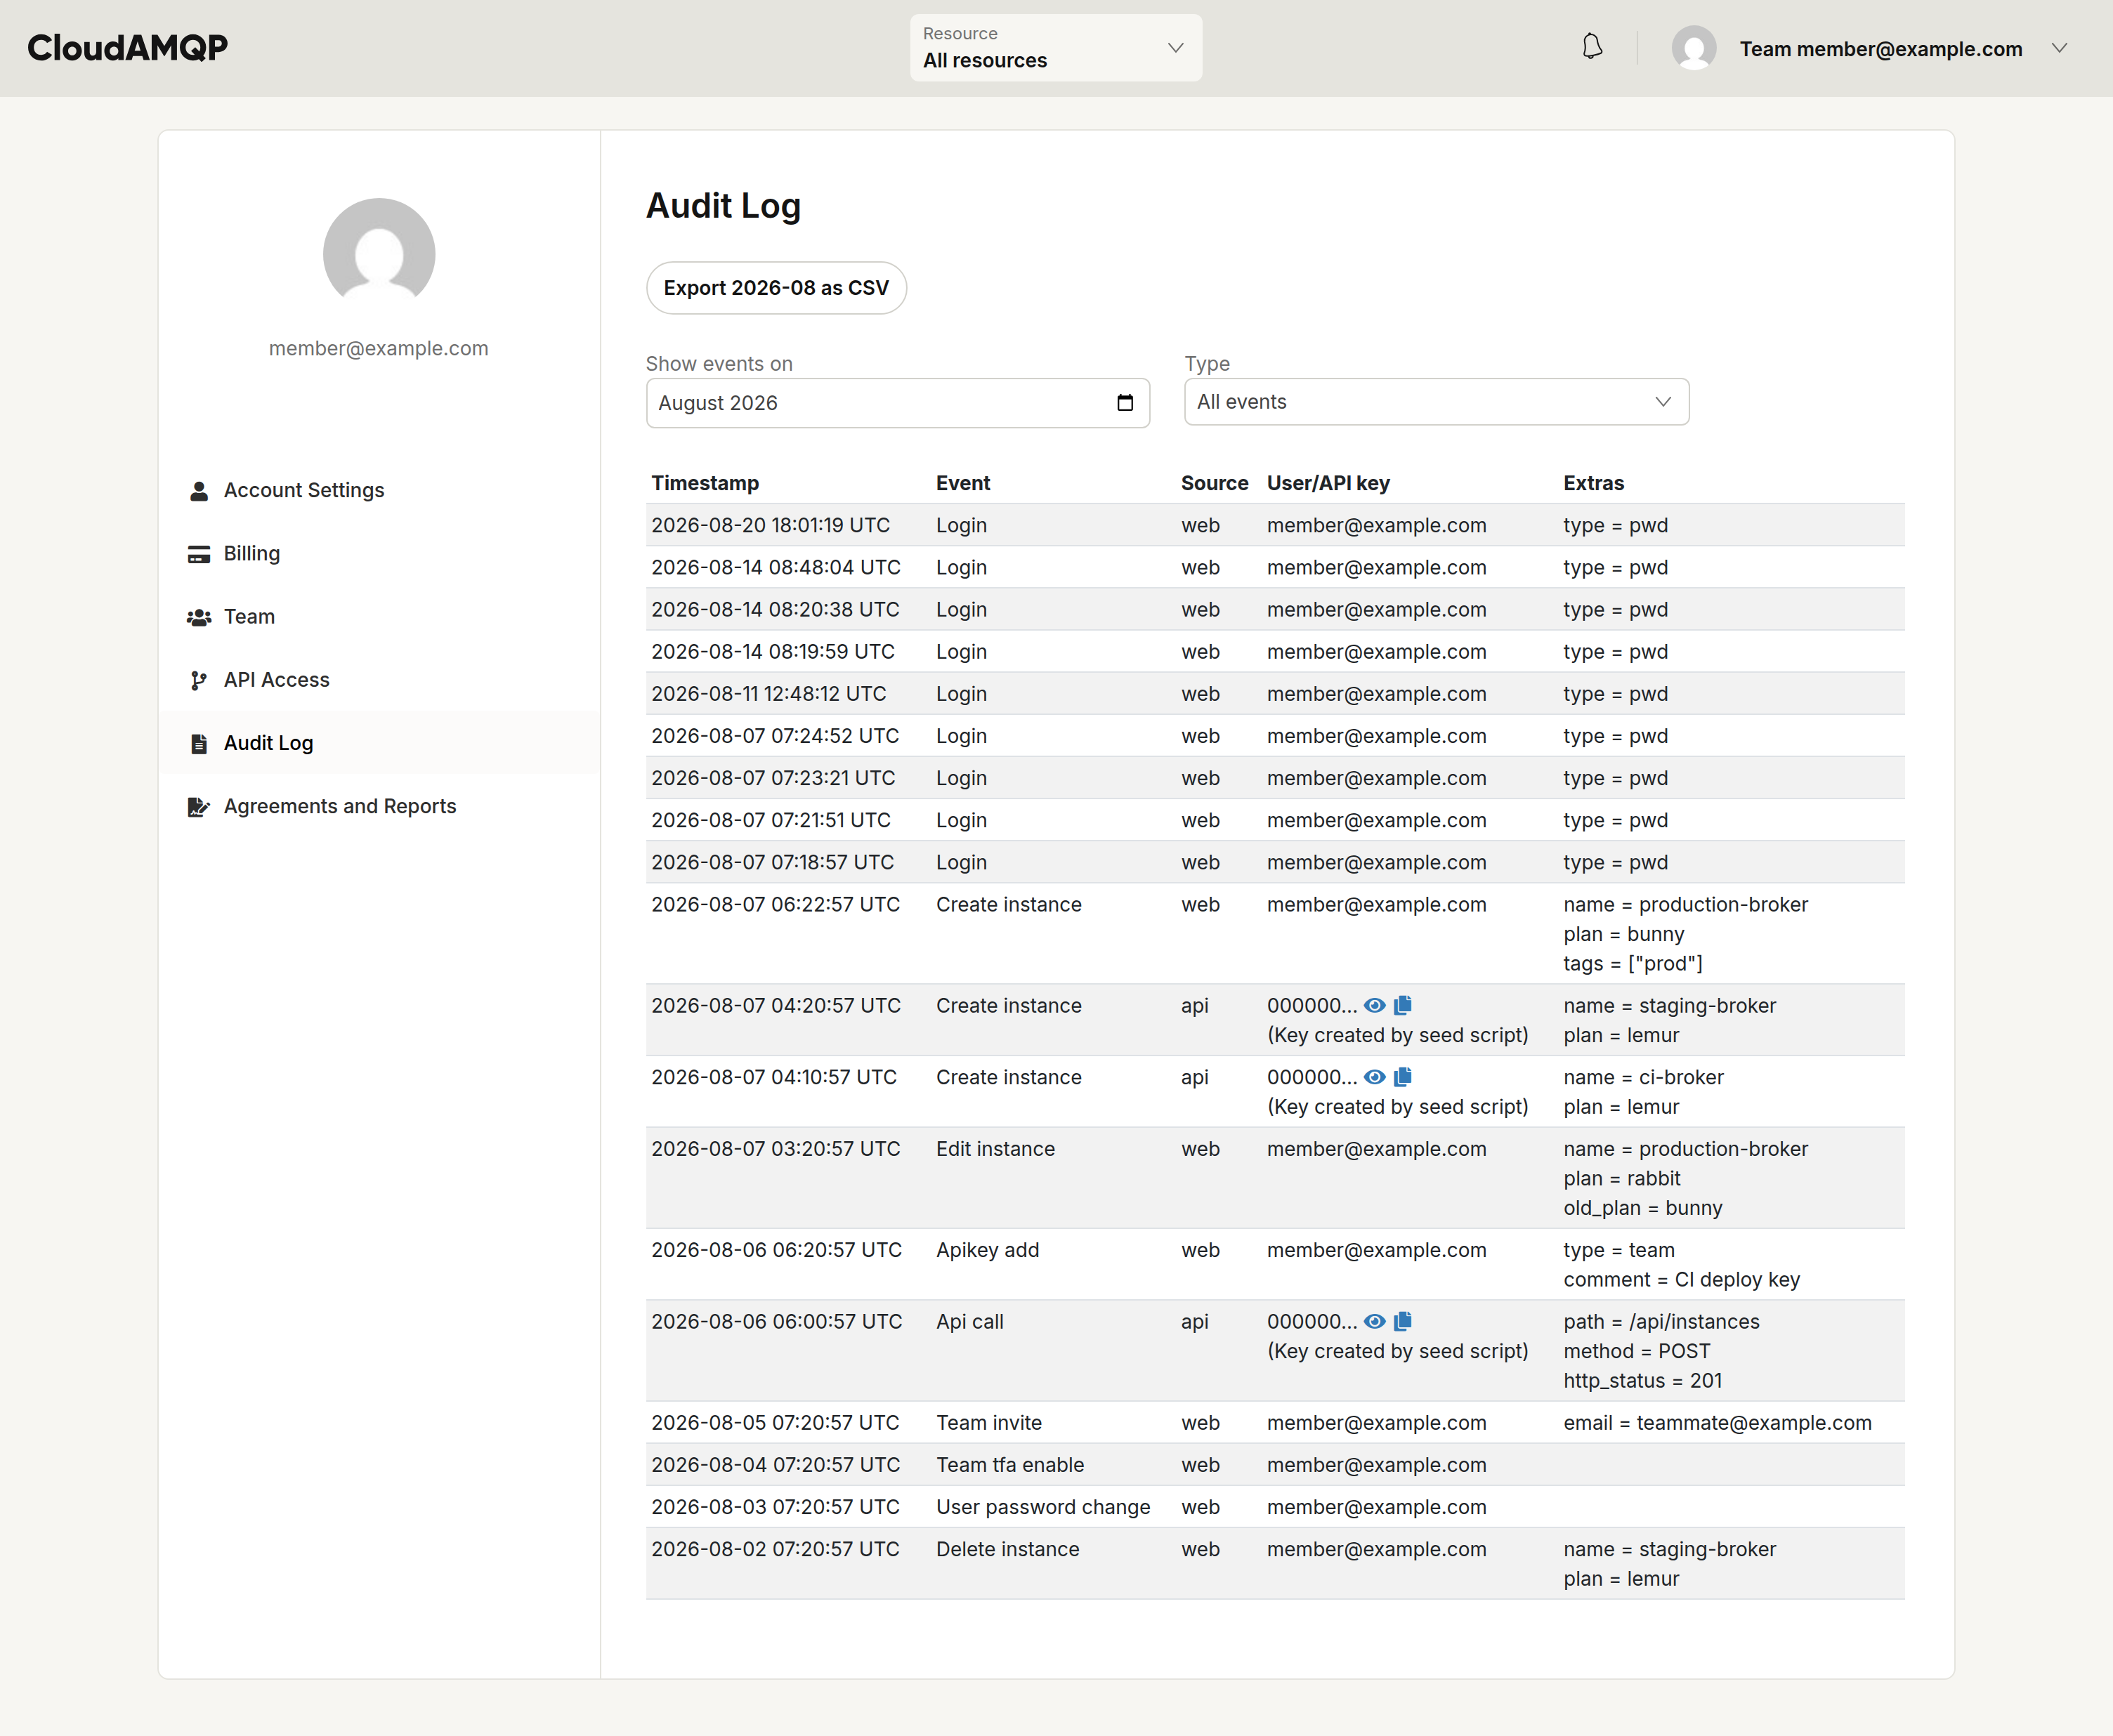The height and width of the screenshot is (1736, 2113).
Task: Open Agreements and Reports
Action: tap(340, 806)
